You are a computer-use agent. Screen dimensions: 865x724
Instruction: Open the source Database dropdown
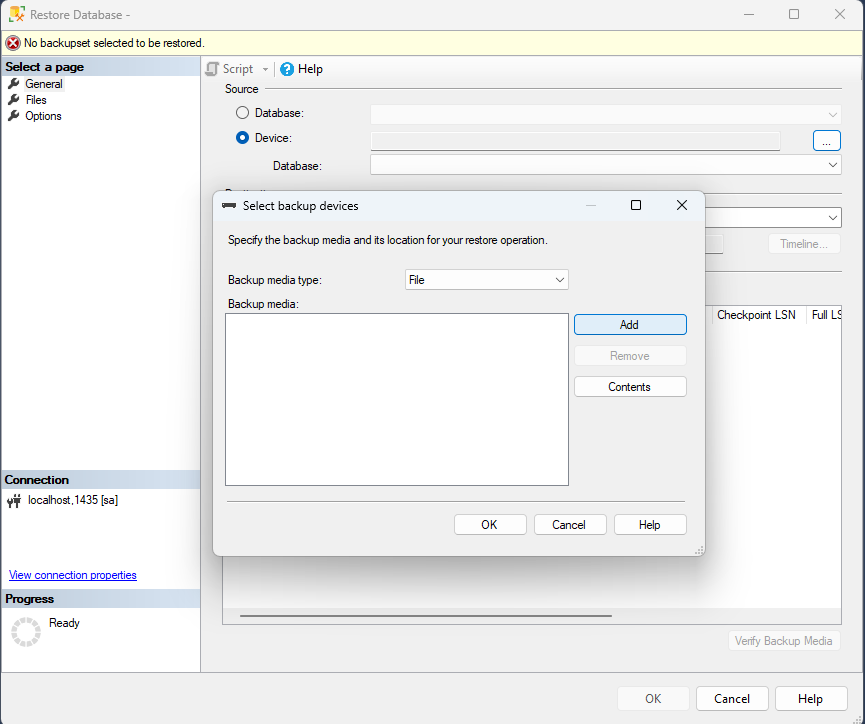point(833,113)
